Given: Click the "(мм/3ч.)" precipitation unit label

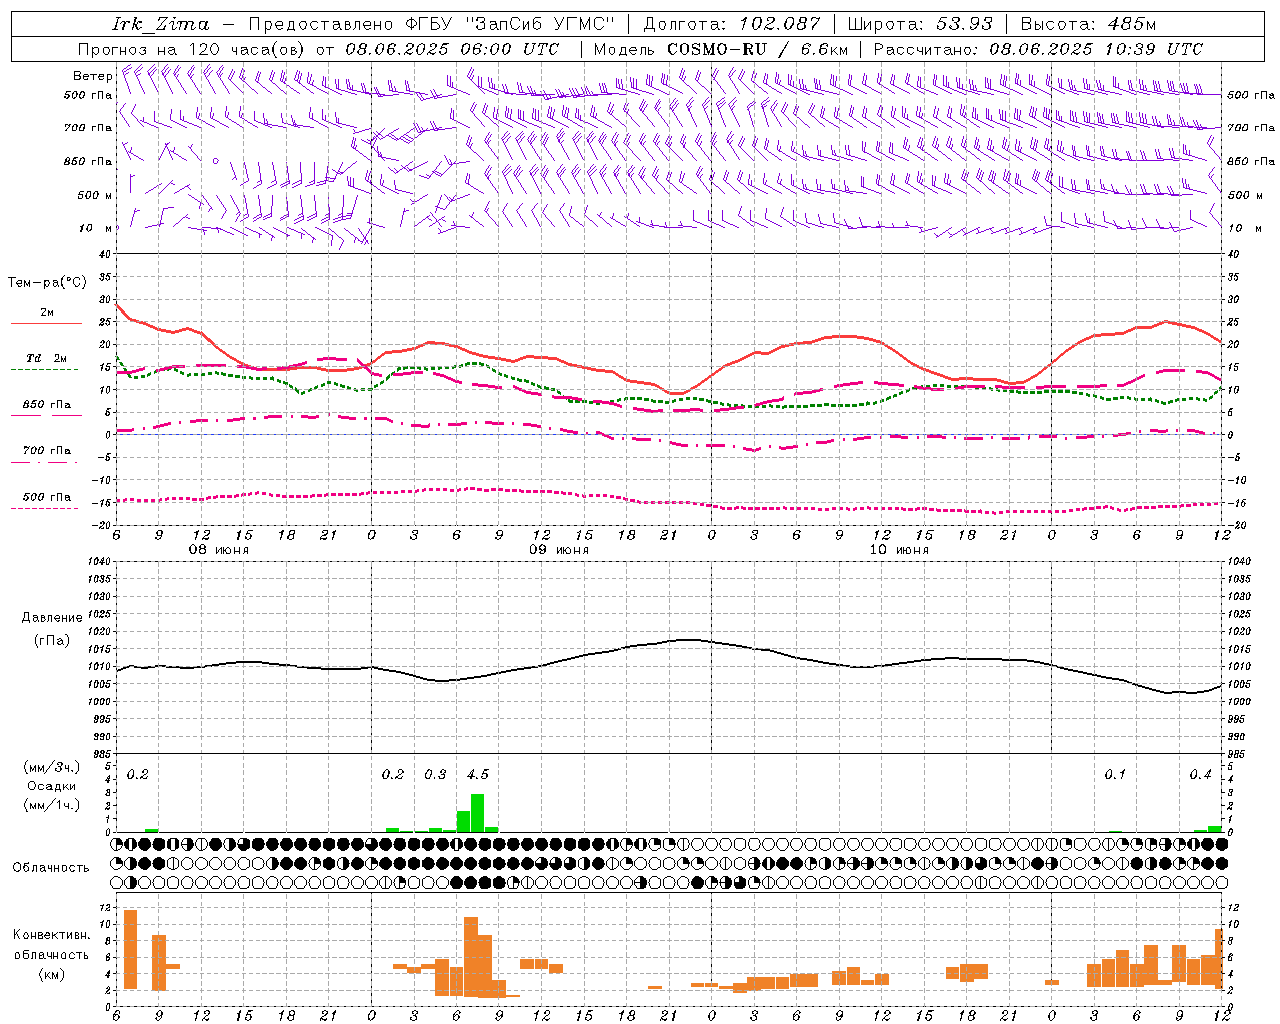Looking at the screenshot, I should pyautogui.click(x=52, y=767).
